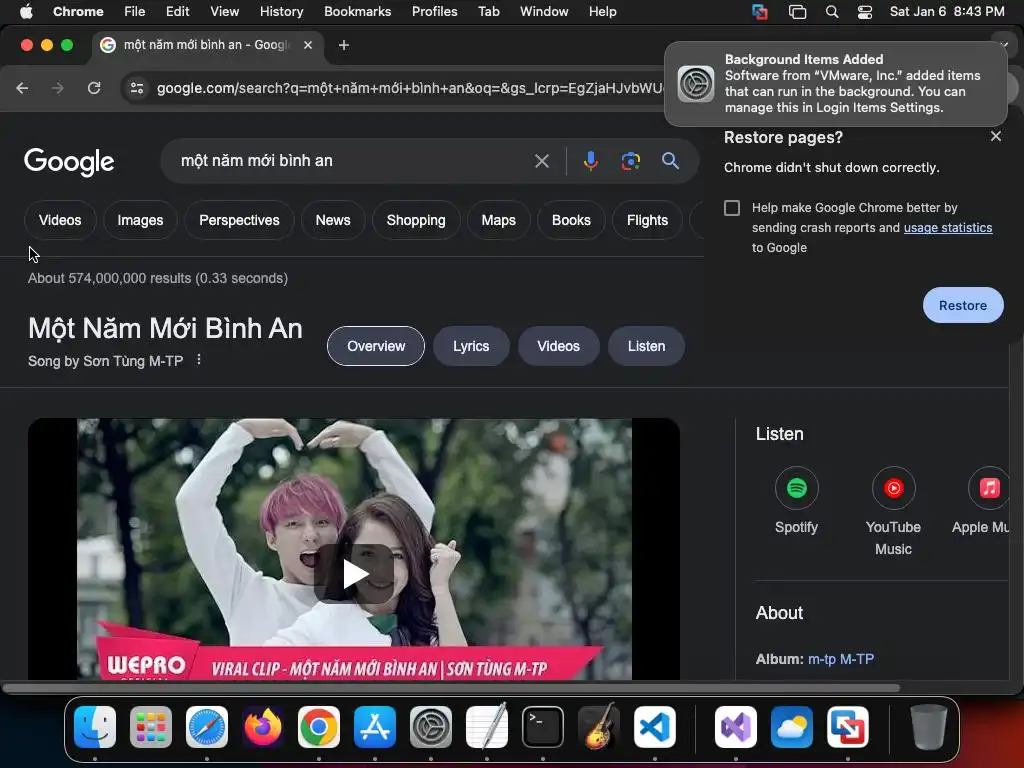Filter results by News
Image resolution: width=1024 pixels, height=768 pixels.
pos(333,220)
